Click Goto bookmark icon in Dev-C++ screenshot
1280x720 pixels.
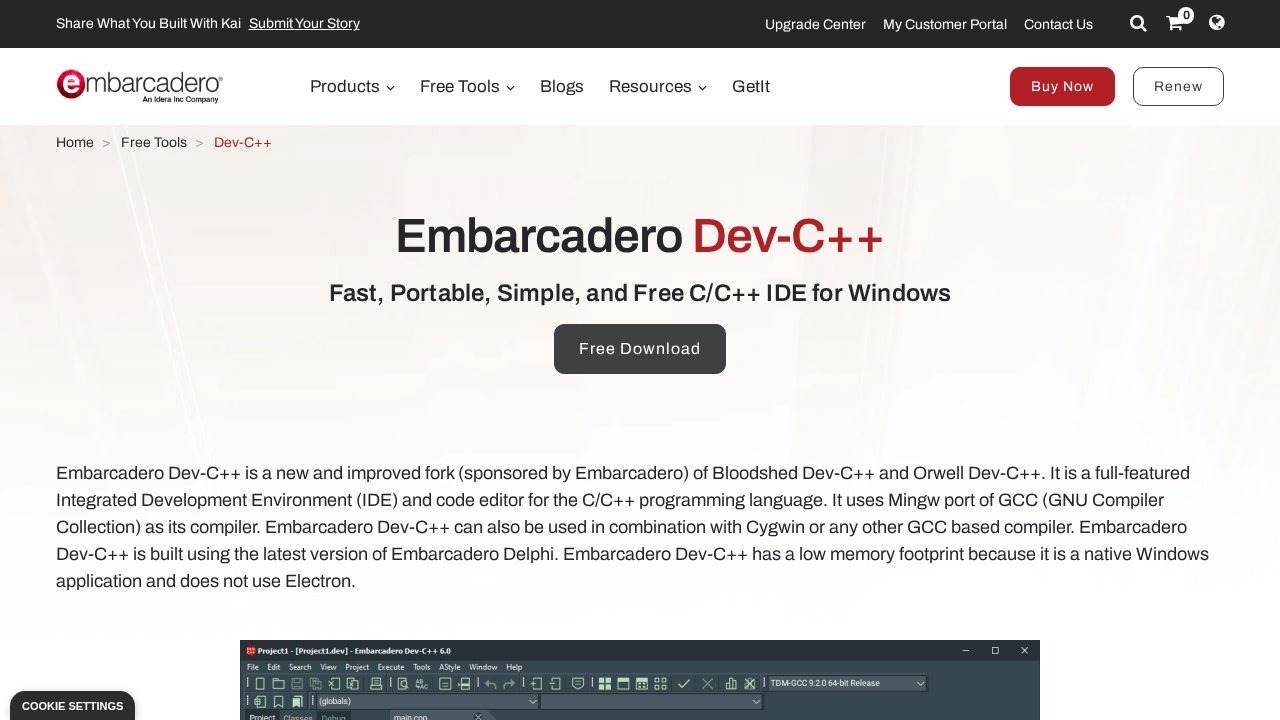[x=297, y=702]
